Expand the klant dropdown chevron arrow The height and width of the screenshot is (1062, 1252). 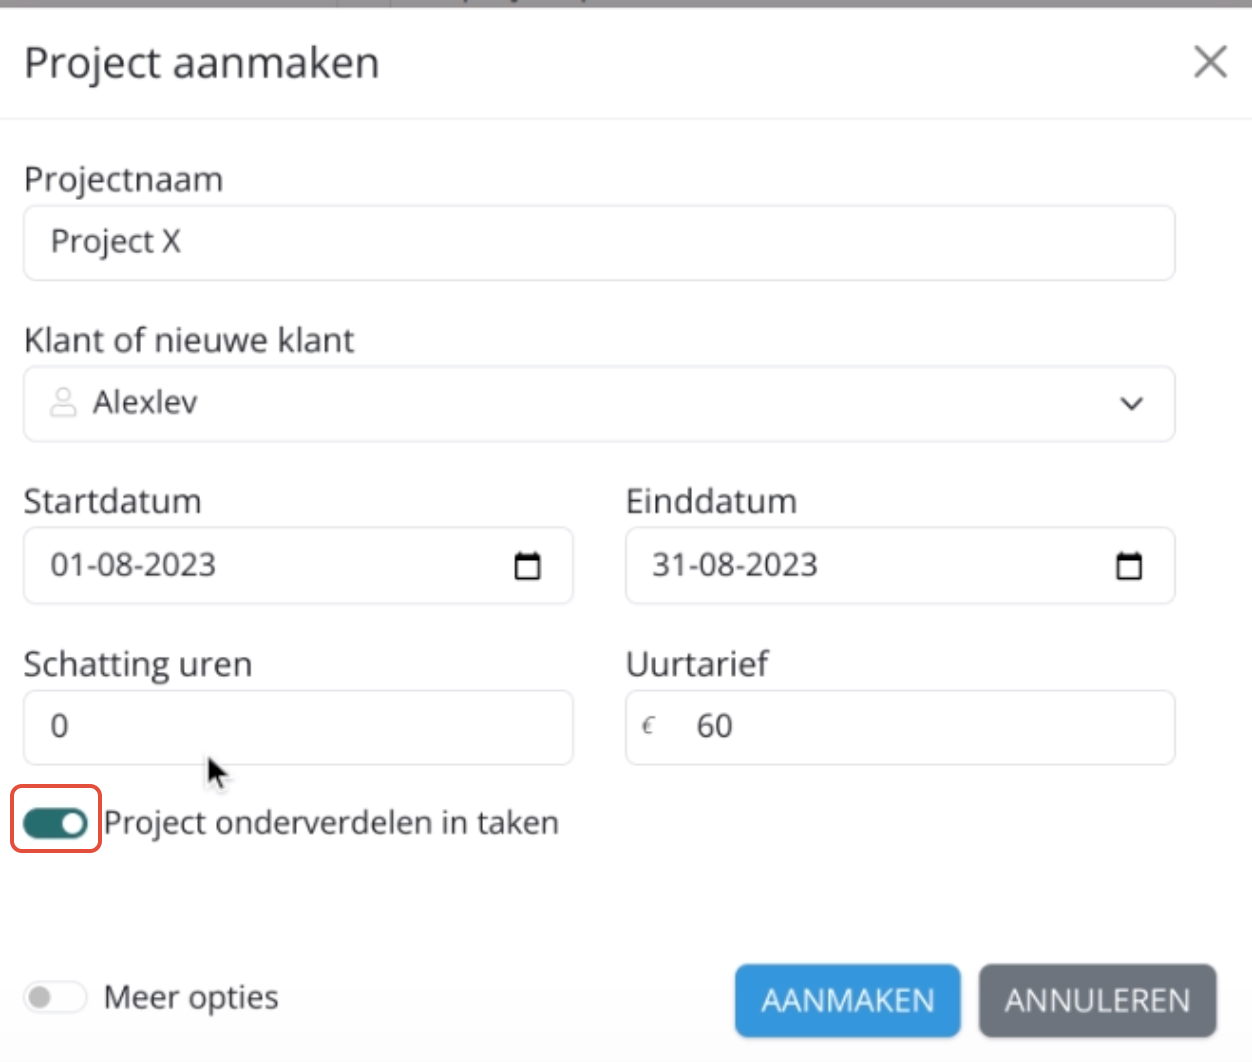click(x=1131, y=404)
